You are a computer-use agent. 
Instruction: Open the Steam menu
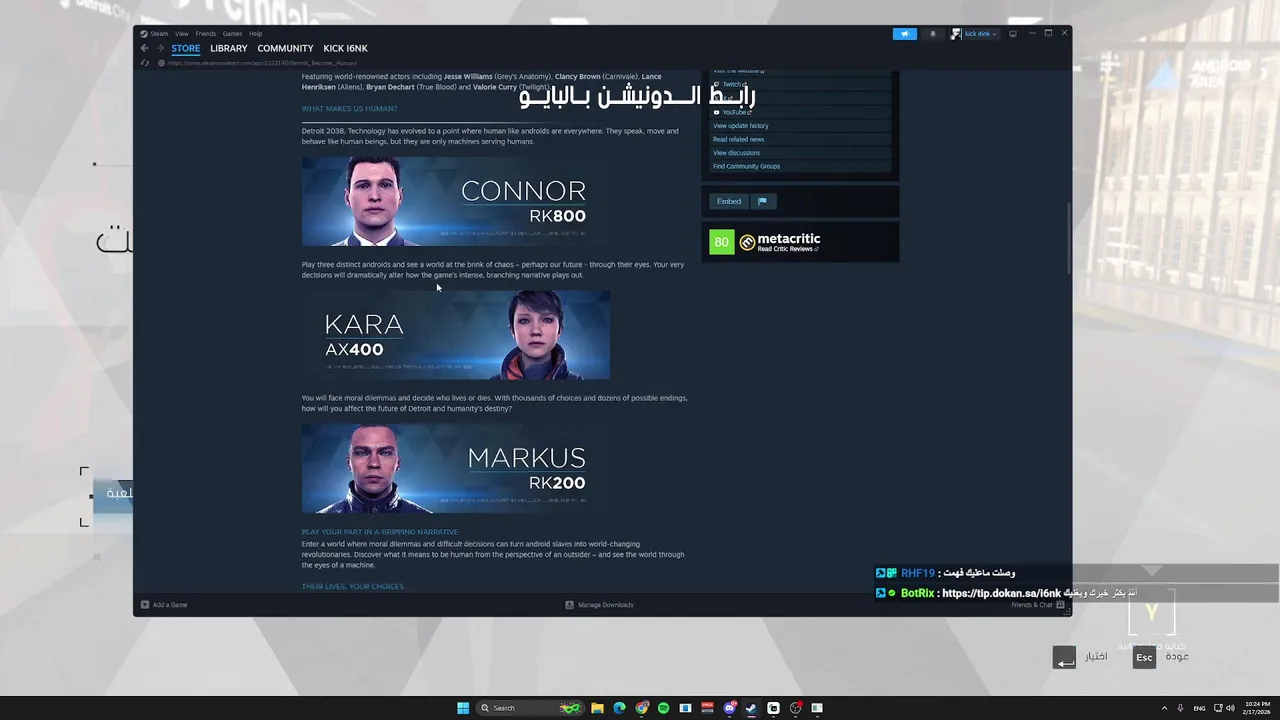[x=155, y=34]
